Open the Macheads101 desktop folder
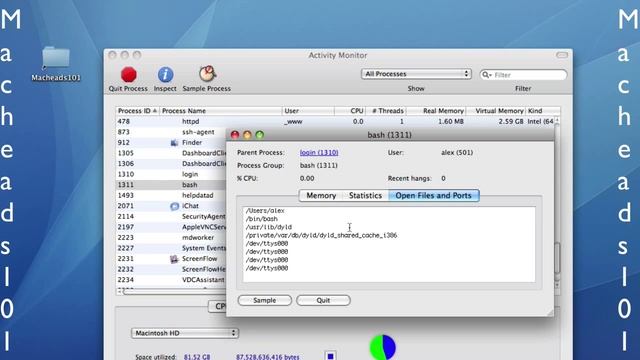Image resolution: width=640 pixels, height=360 pixels. (56, 58)
